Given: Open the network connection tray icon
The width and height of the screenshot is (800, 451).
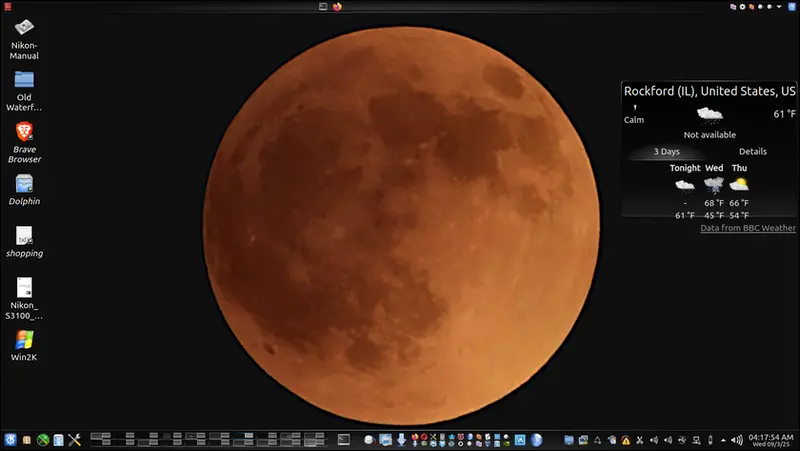Looking at the screenshot, I should click(x=696, y=440).
